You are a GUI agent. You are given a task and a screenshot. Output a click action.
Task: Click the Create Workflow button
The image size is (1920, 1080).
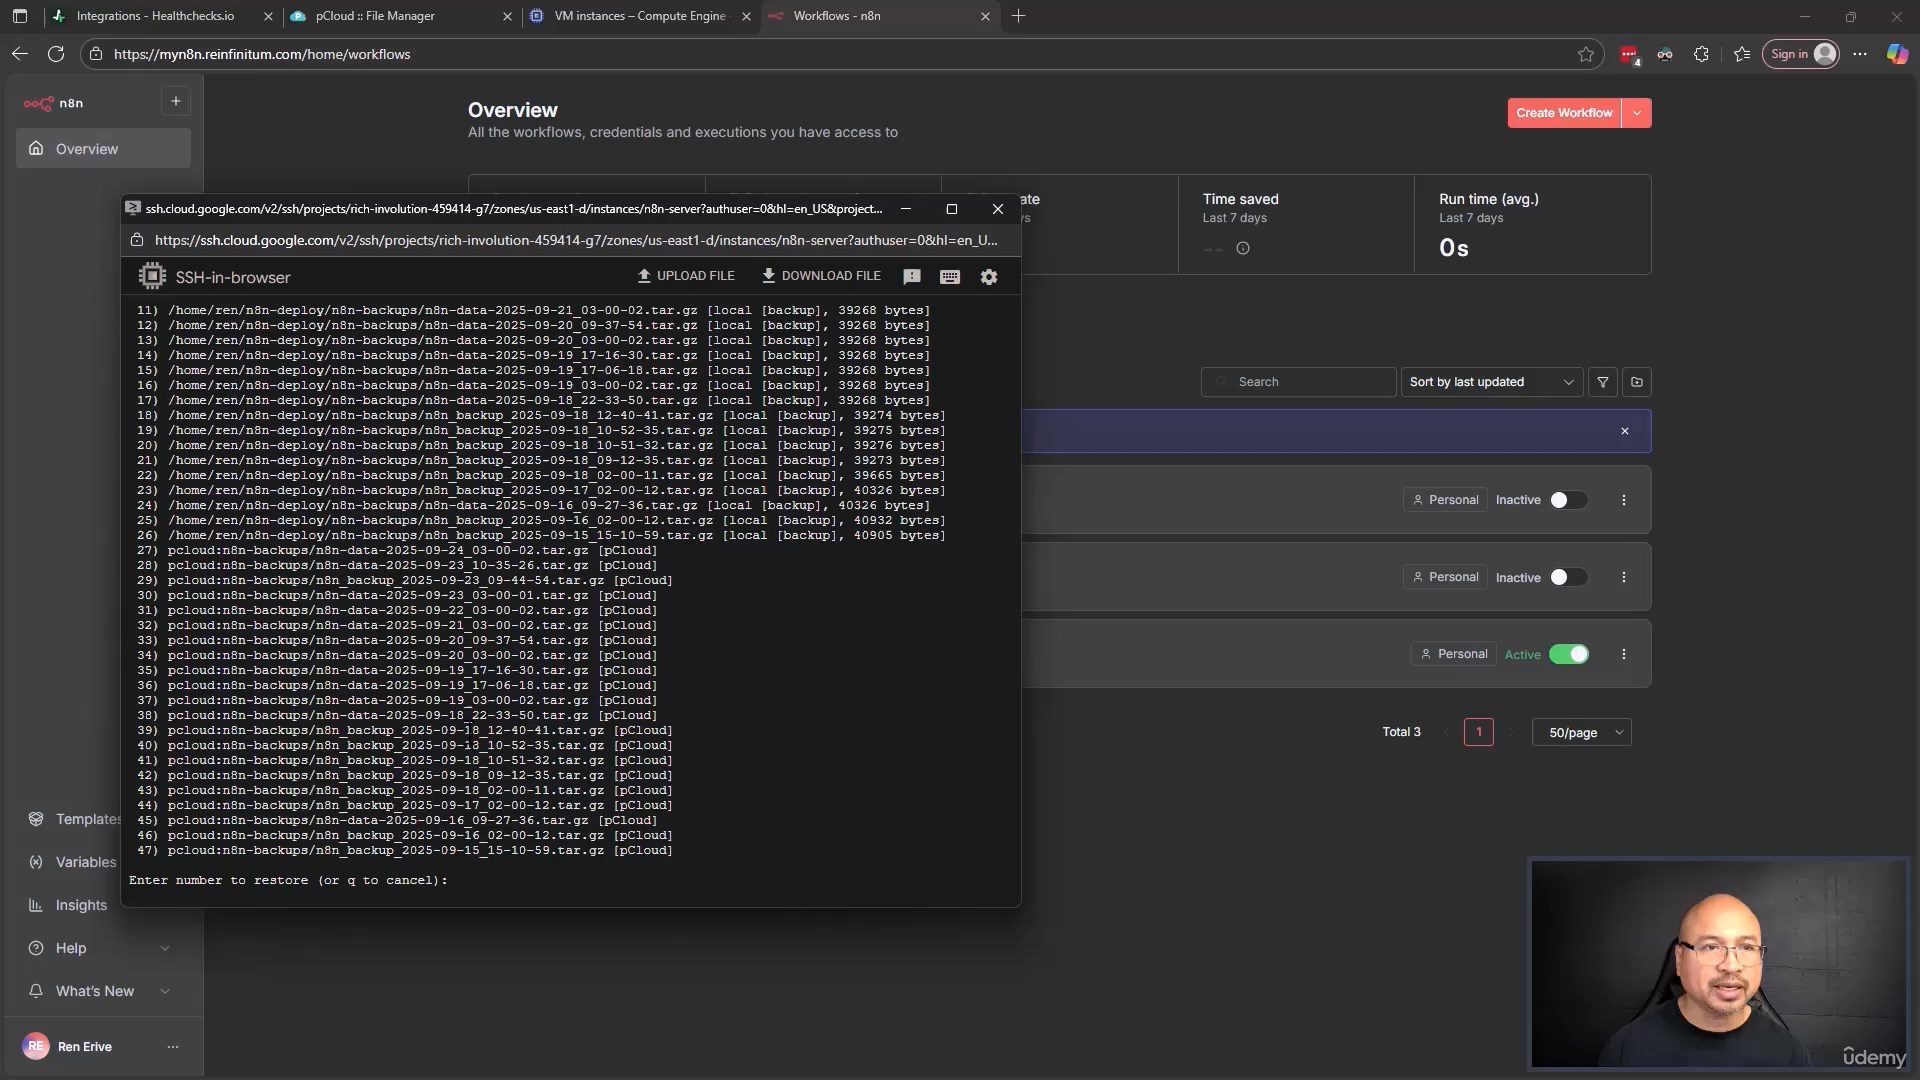[1564, 113]
